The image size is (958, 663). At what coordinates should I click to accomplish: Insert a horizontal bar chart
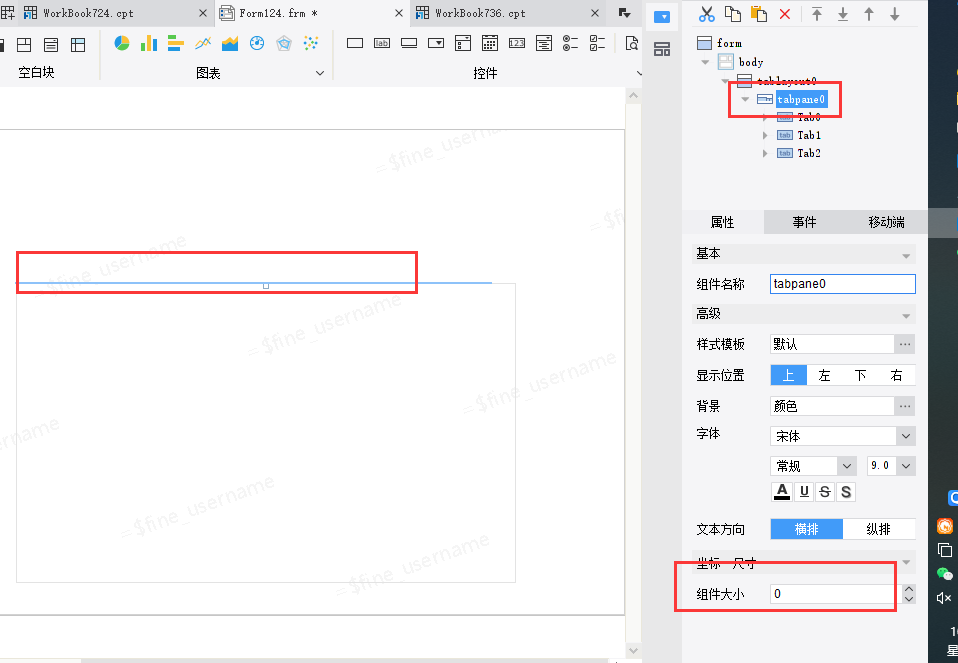point(176,43)
